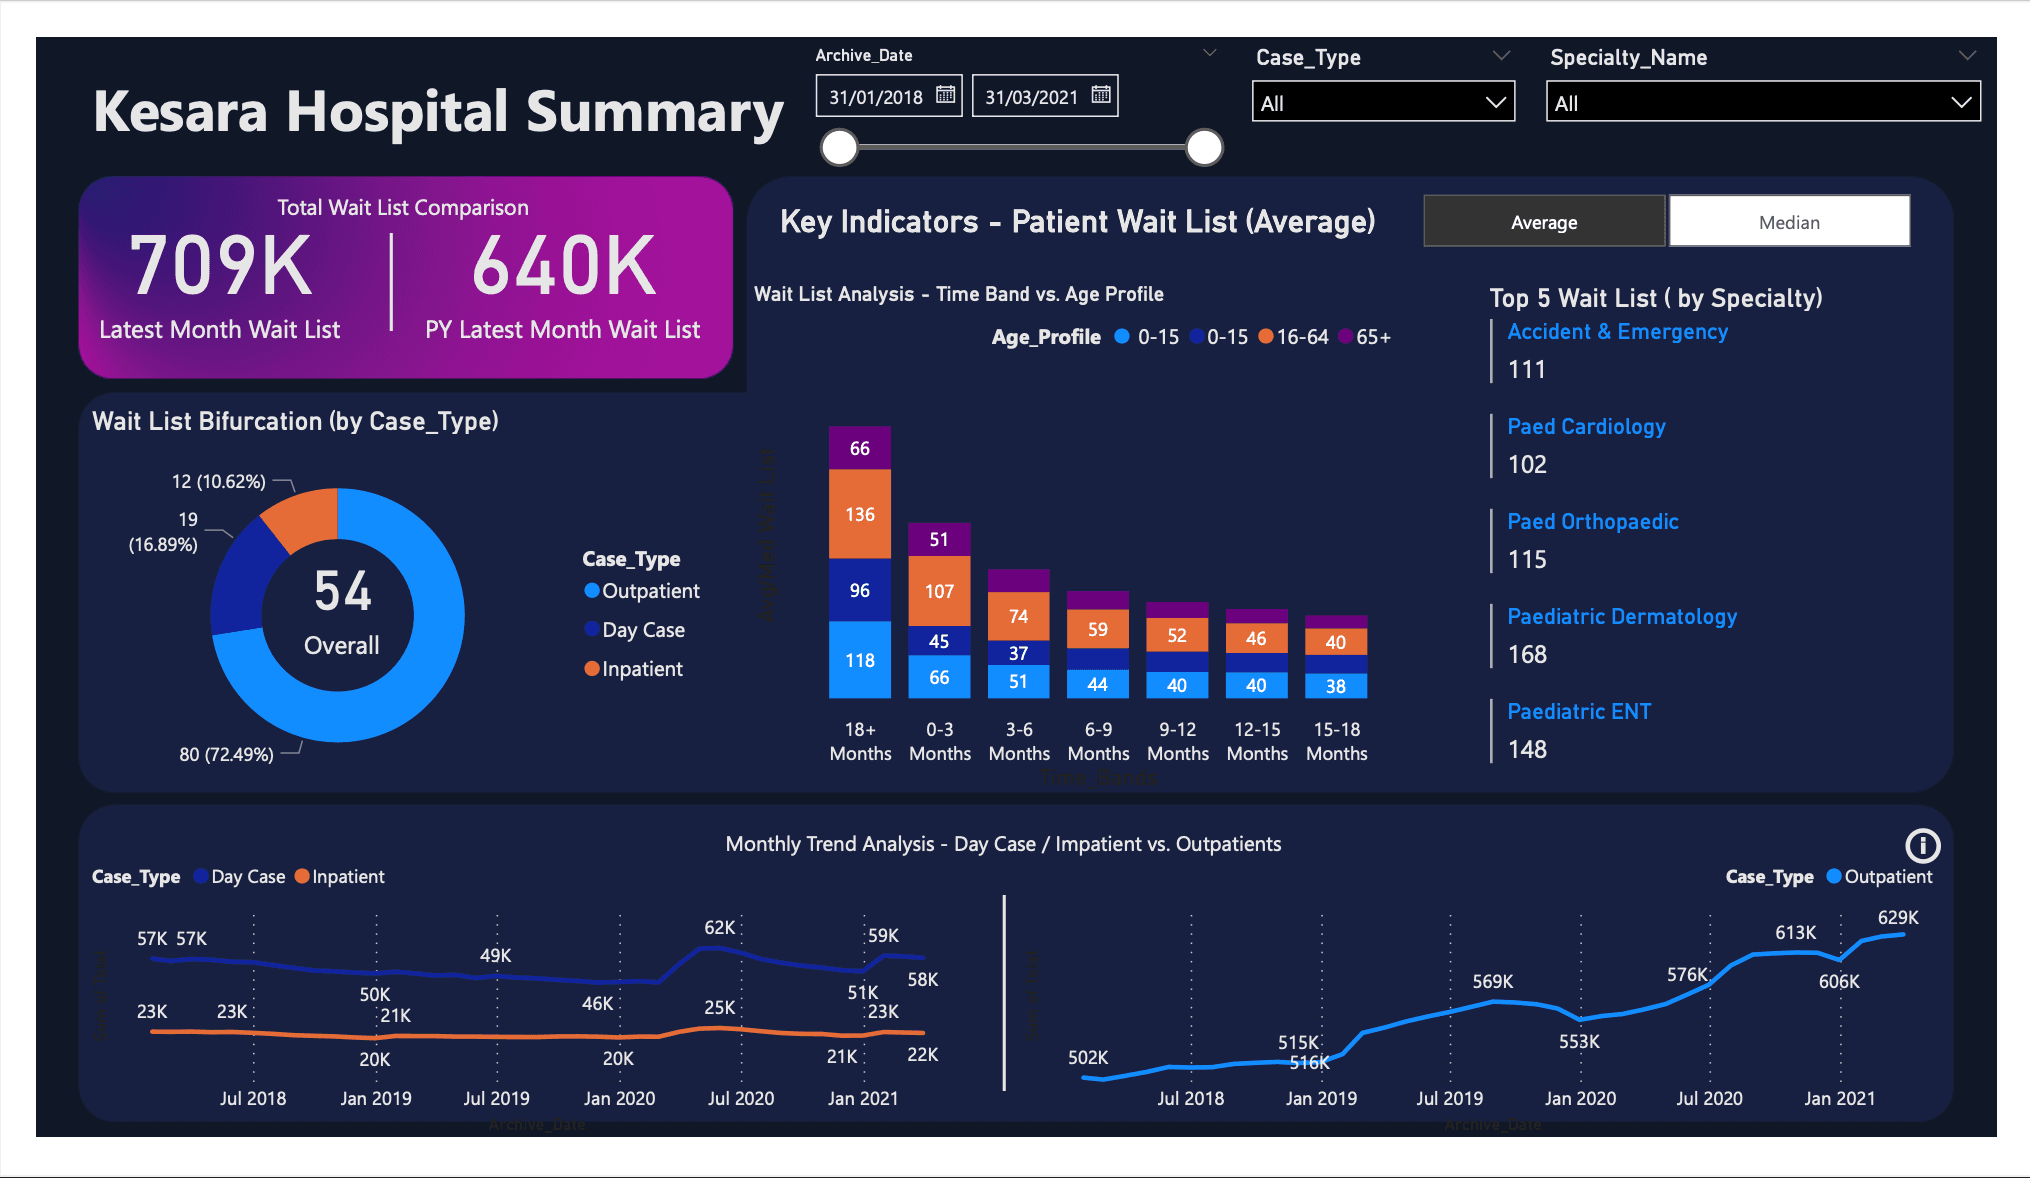2030x1178 pixels.
Task: Click the left date range slider handle
Action: (840, 148)
